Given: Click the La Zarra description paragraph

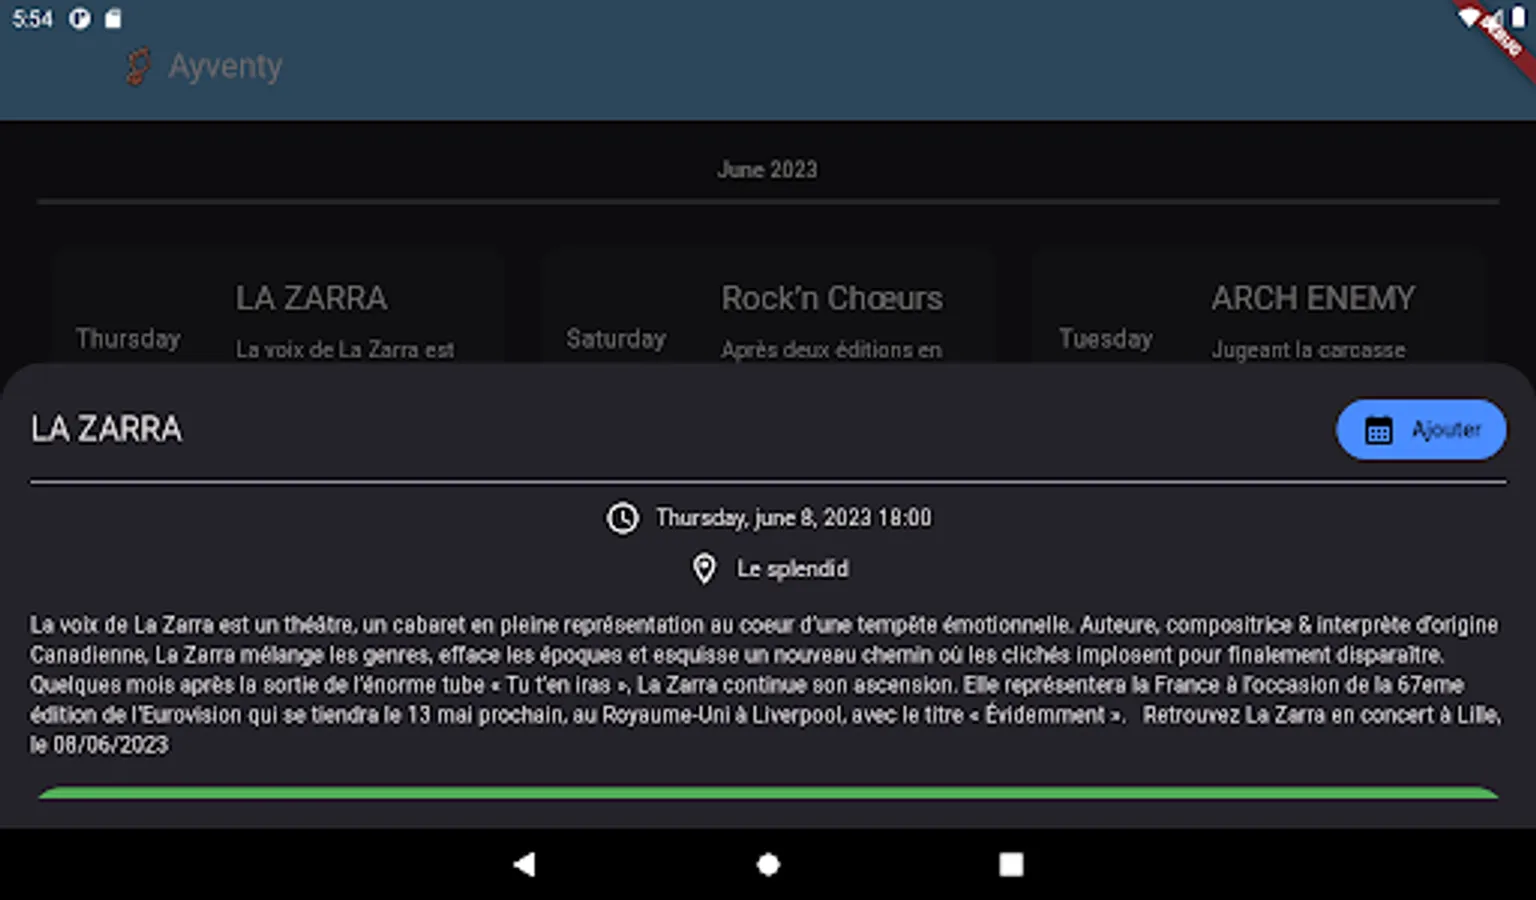Looking at the screenshot, I should pyautogui.click(x=766, y=685).
